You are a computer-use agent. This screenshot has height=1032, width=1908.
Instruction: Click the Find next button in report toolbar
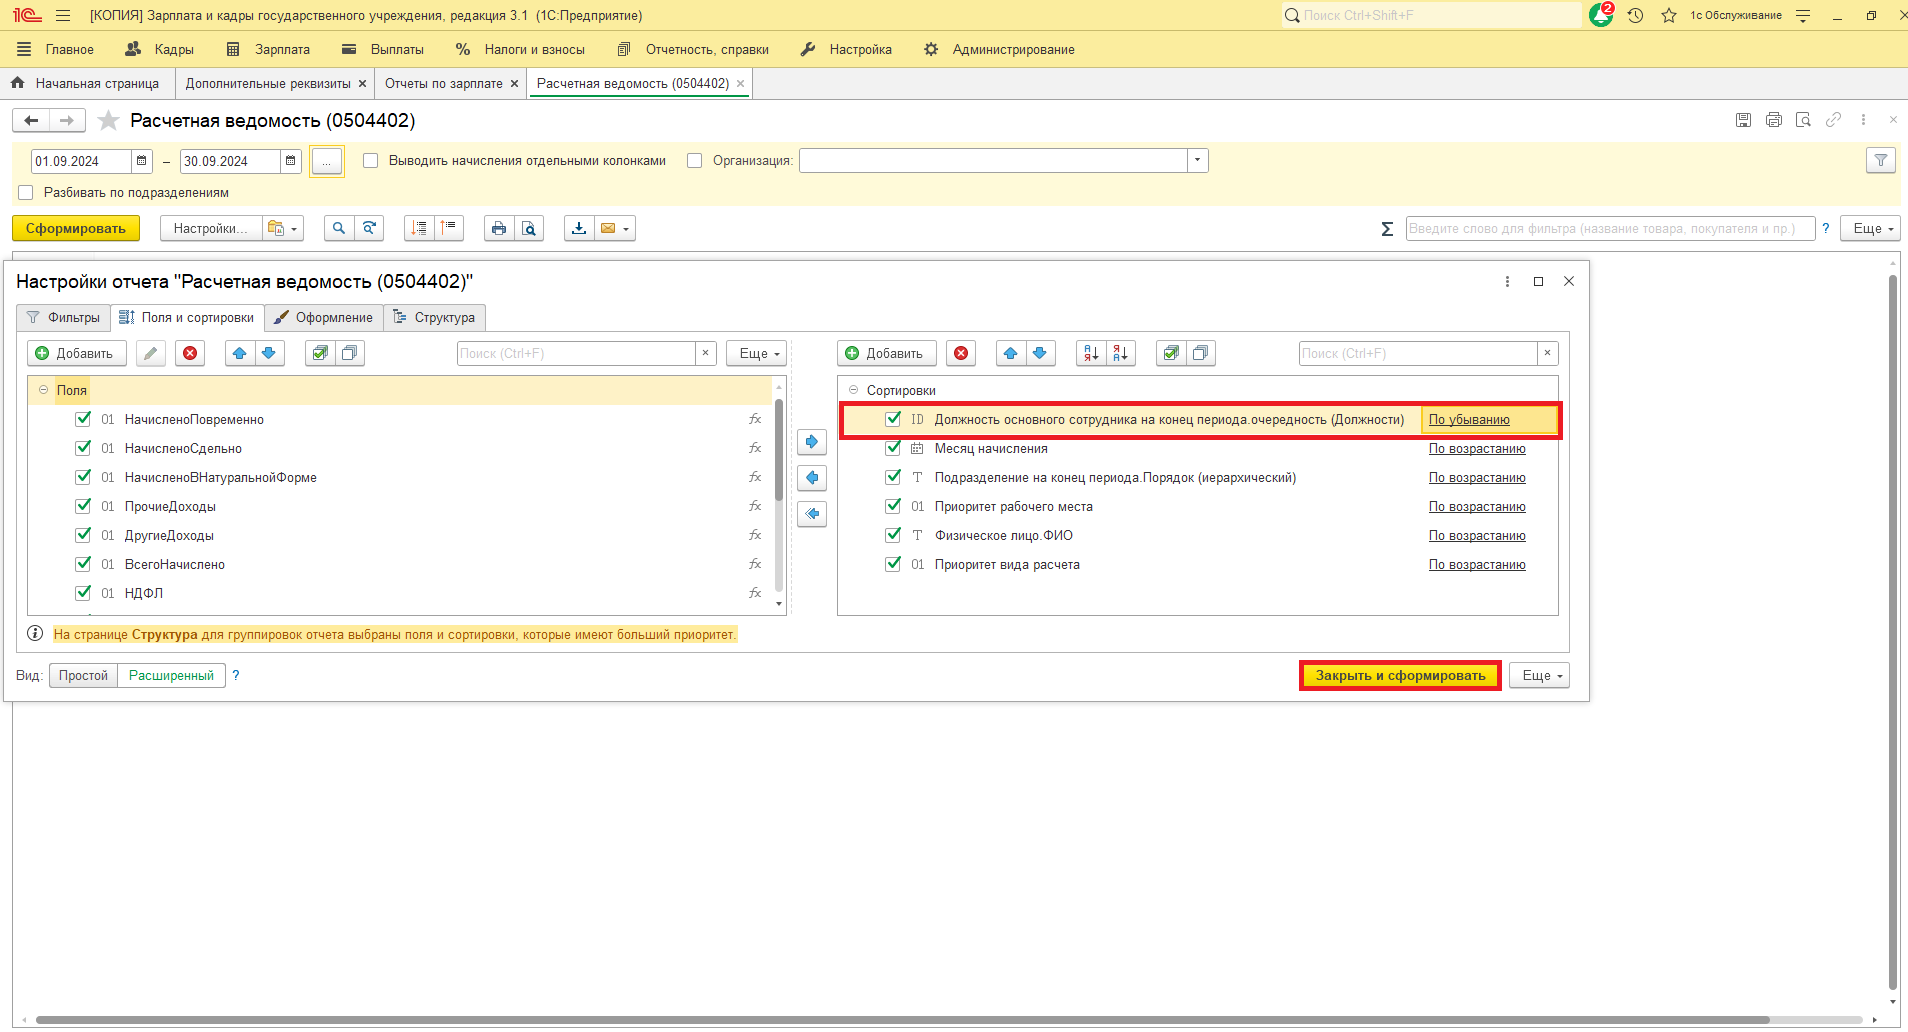(370, 228)
